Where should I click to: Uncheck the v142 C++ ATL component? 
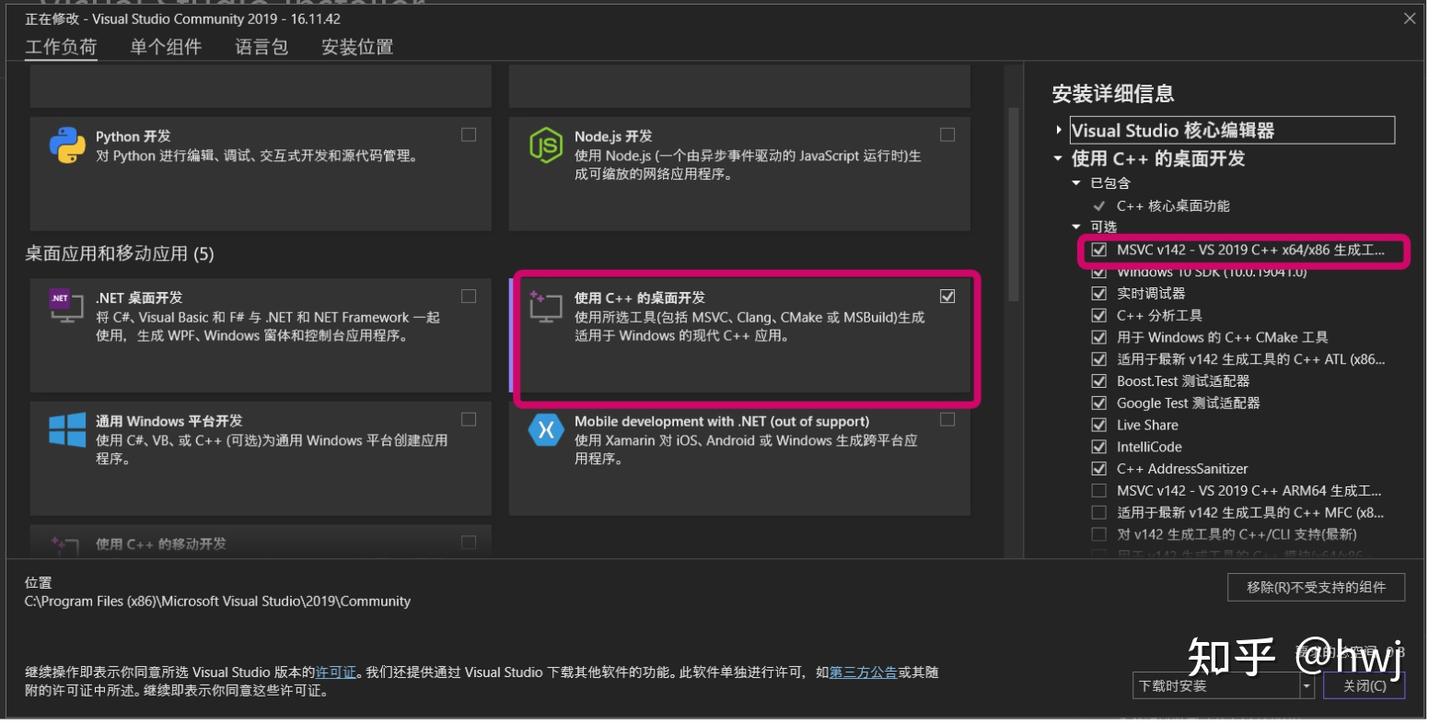1099,359
